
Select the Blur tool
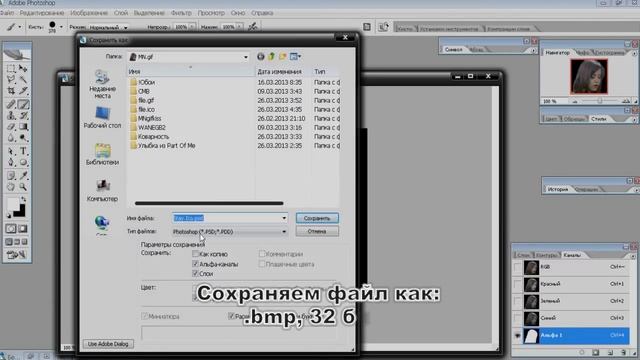11,138
